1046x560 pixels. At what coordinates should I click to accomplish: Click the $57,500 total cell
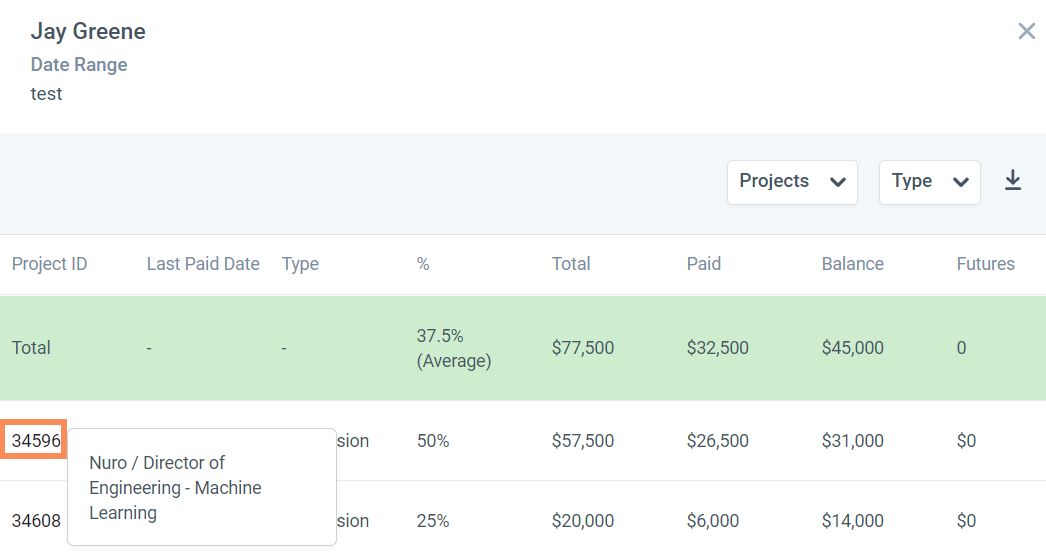(583, 441)
